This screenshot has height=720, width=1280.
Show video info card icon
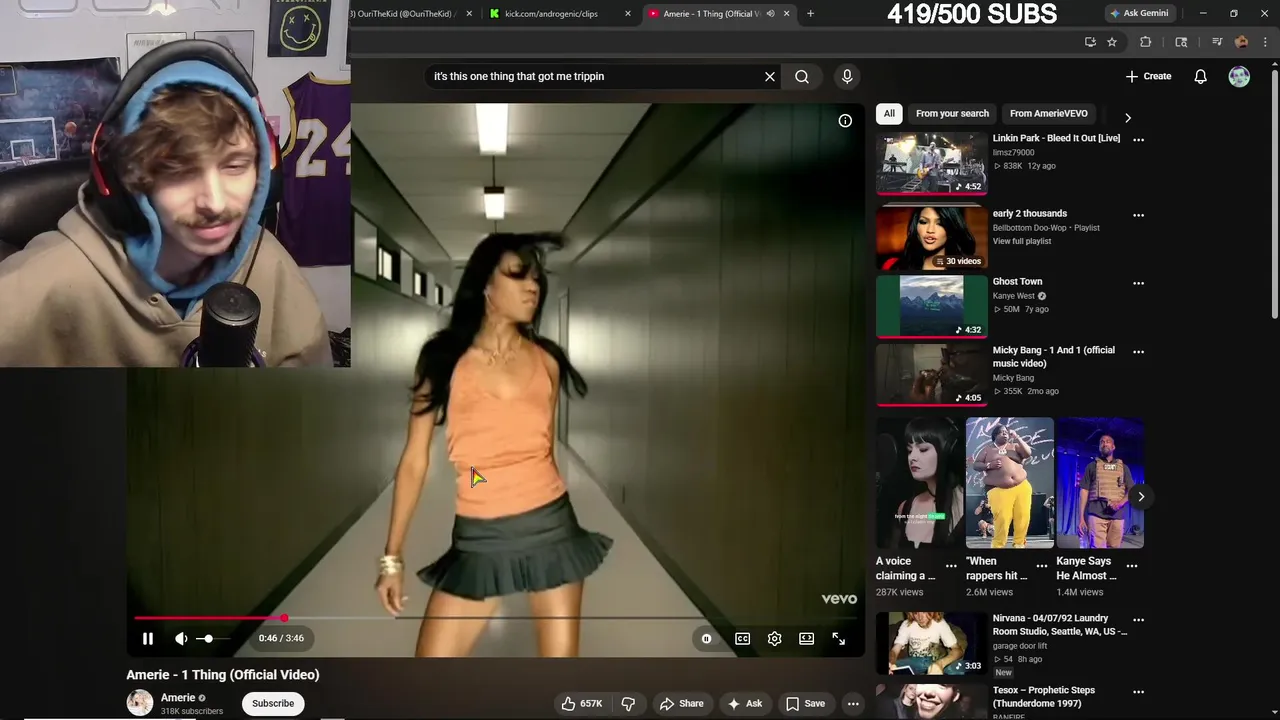(x=845, y=121)
